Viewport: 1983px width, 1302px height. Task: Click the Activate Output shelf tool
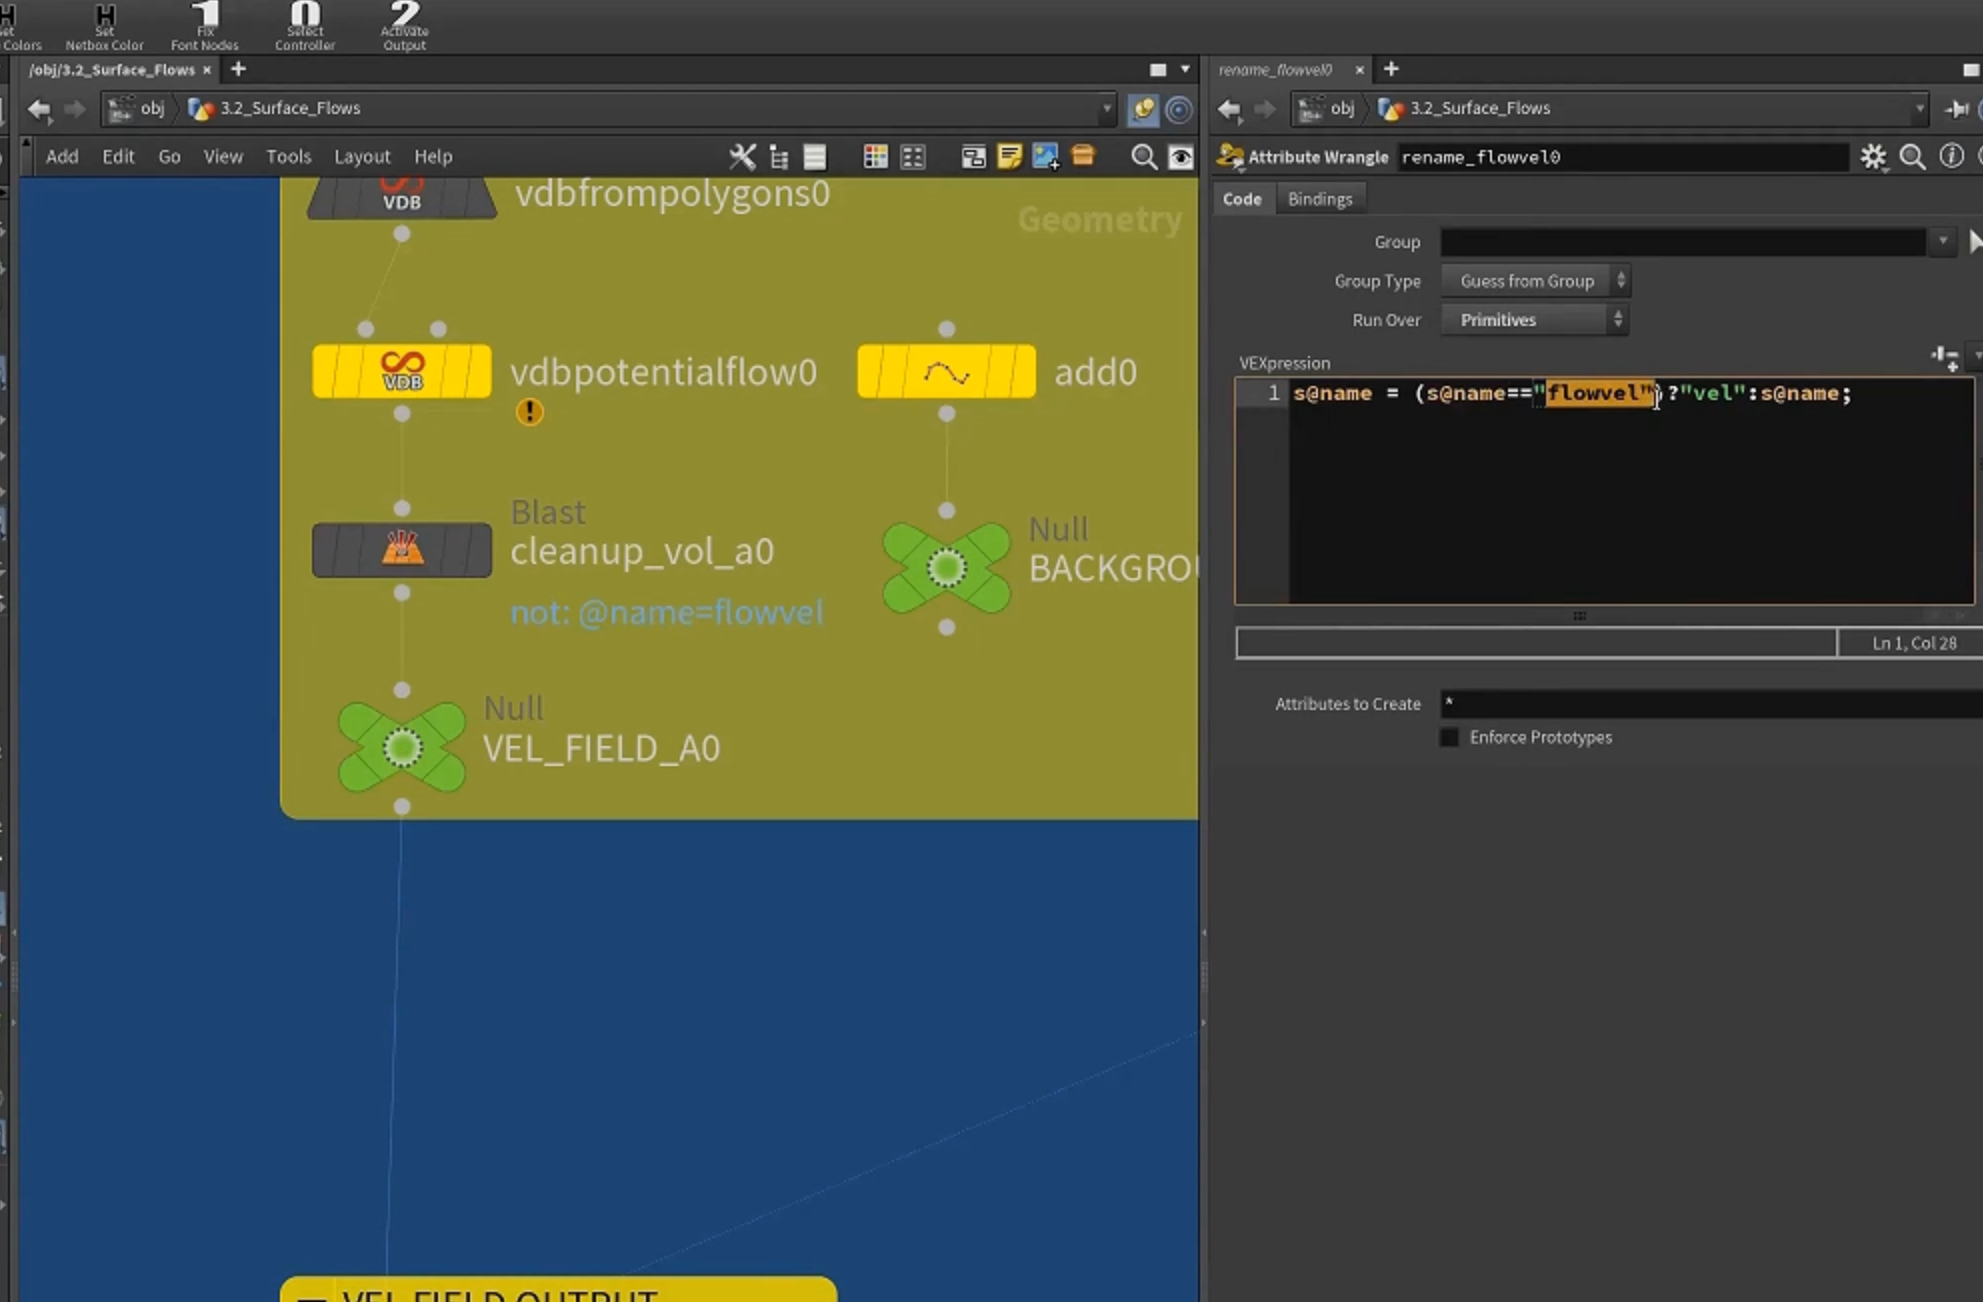(x=404, y=26)
